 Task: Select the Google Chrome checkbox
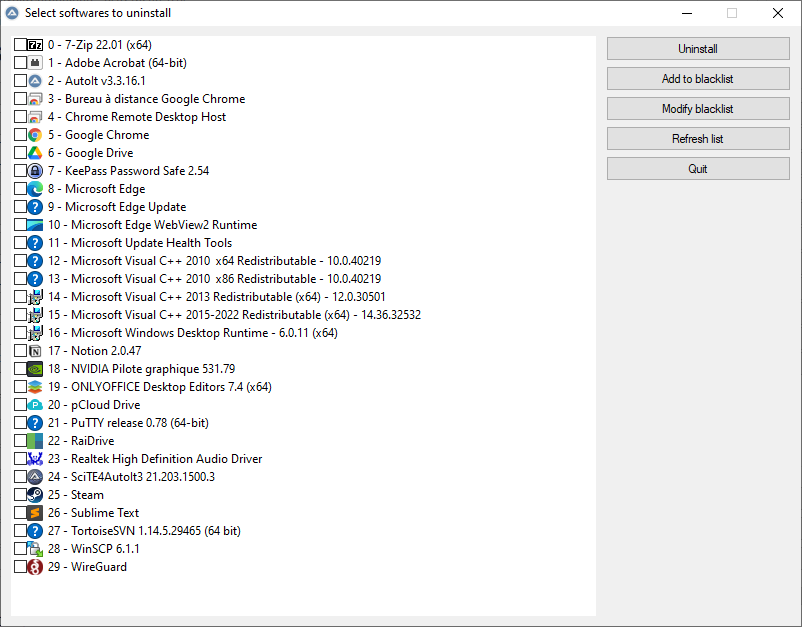20,135
